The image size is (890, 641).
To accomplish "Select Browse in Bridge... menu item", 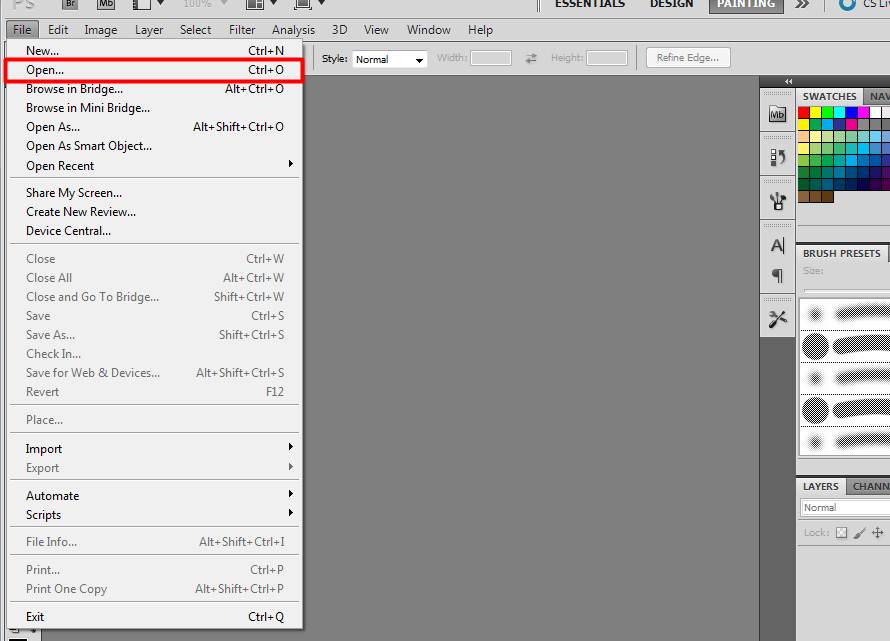I will pyautogui.click(x=154, y=89).
